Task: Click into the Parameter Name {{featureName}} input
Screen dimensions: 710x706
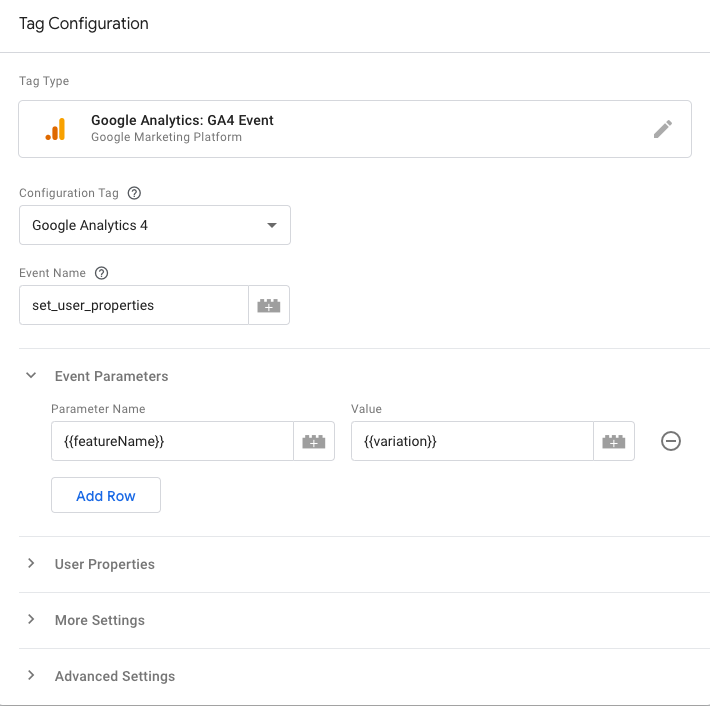Action: [171, 441]
